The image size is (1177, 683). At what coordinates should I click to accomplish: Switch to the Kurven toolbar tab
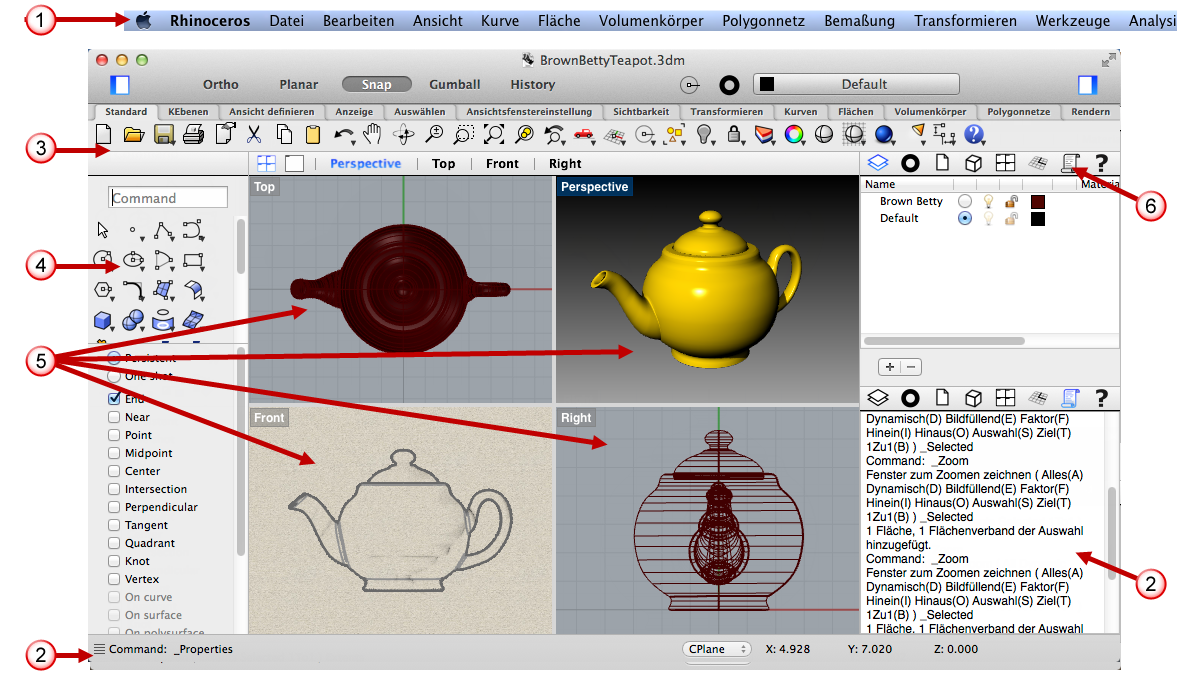point(800,112)
